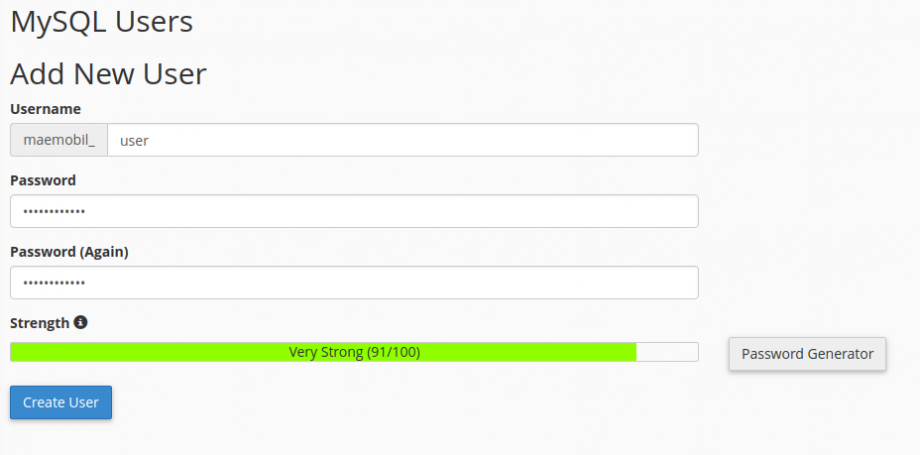This screenshot has width=920, height=455.
Task: Click the "Username" field label
Action: coord(46,109)
